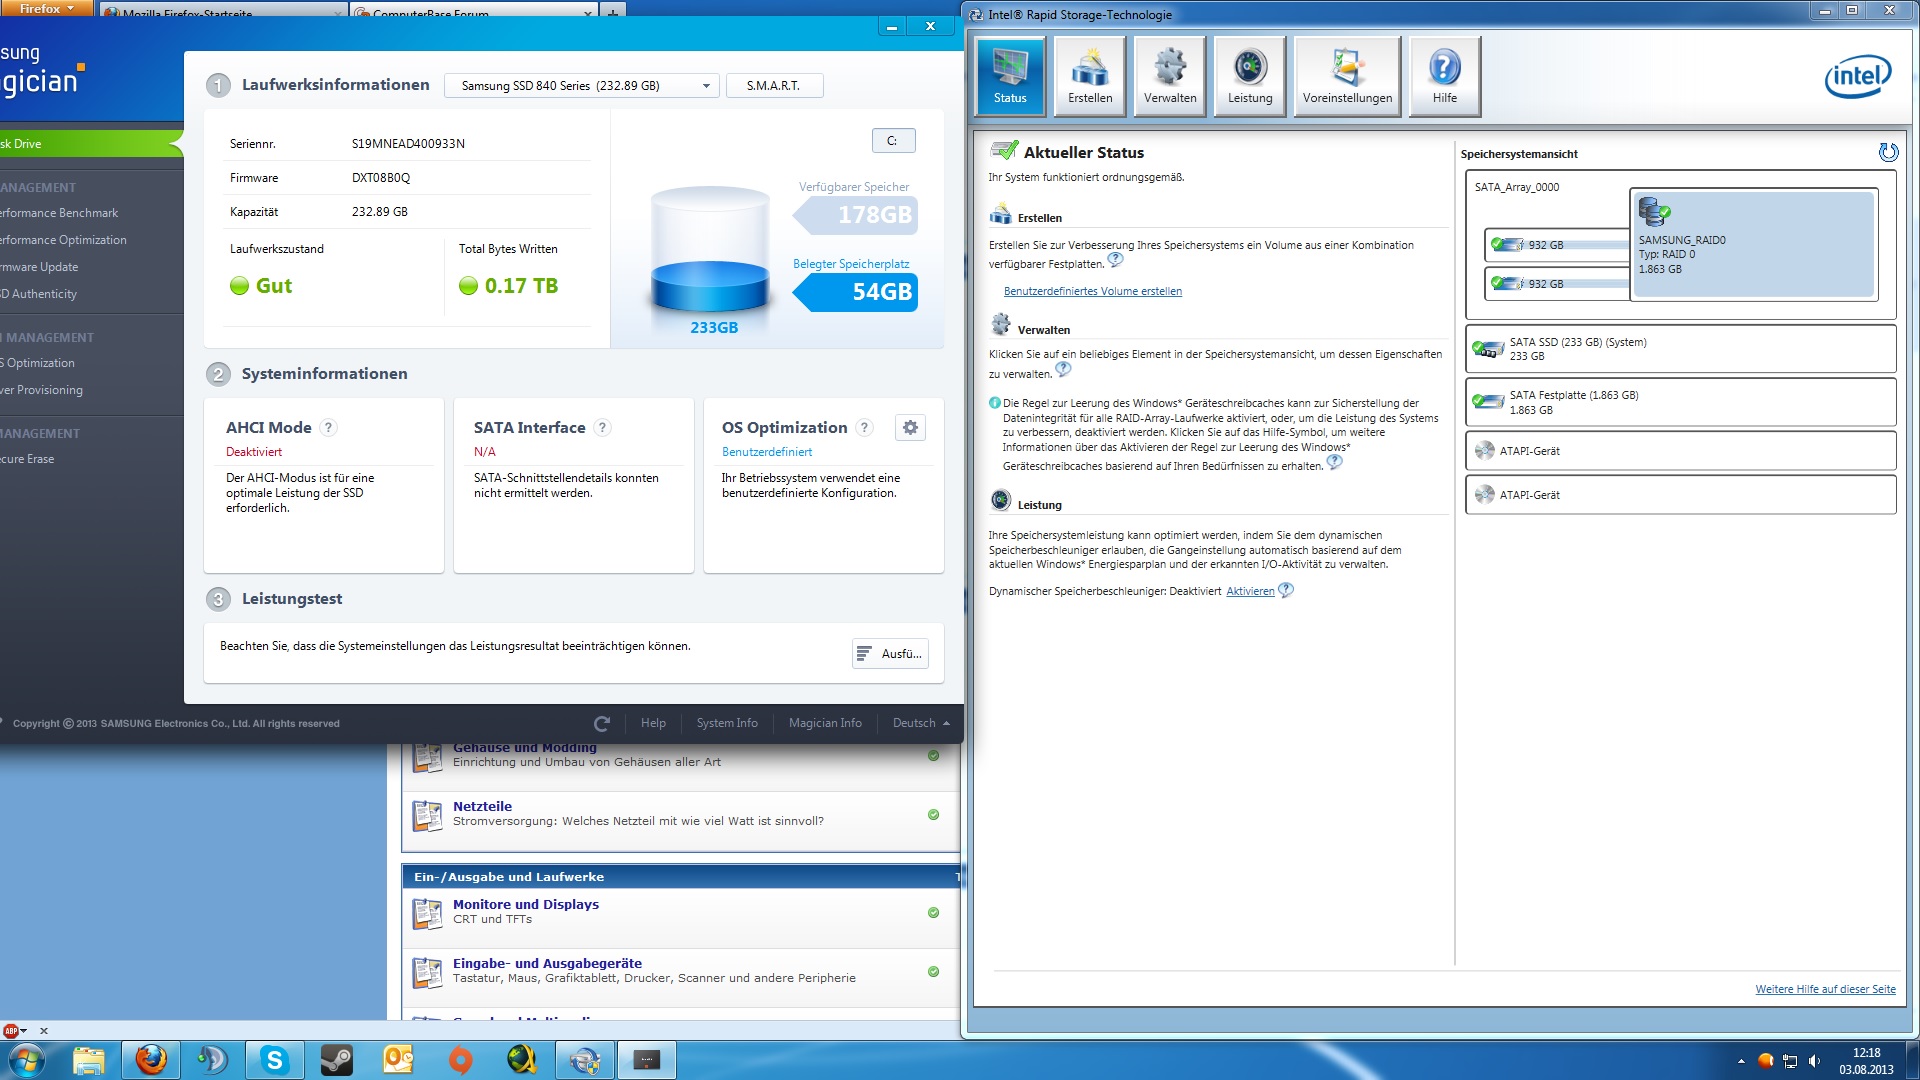The width and height of the screenshot is (1920, 1080).
Task: Click the refresh icon beside Help
Action: point(601,723)
